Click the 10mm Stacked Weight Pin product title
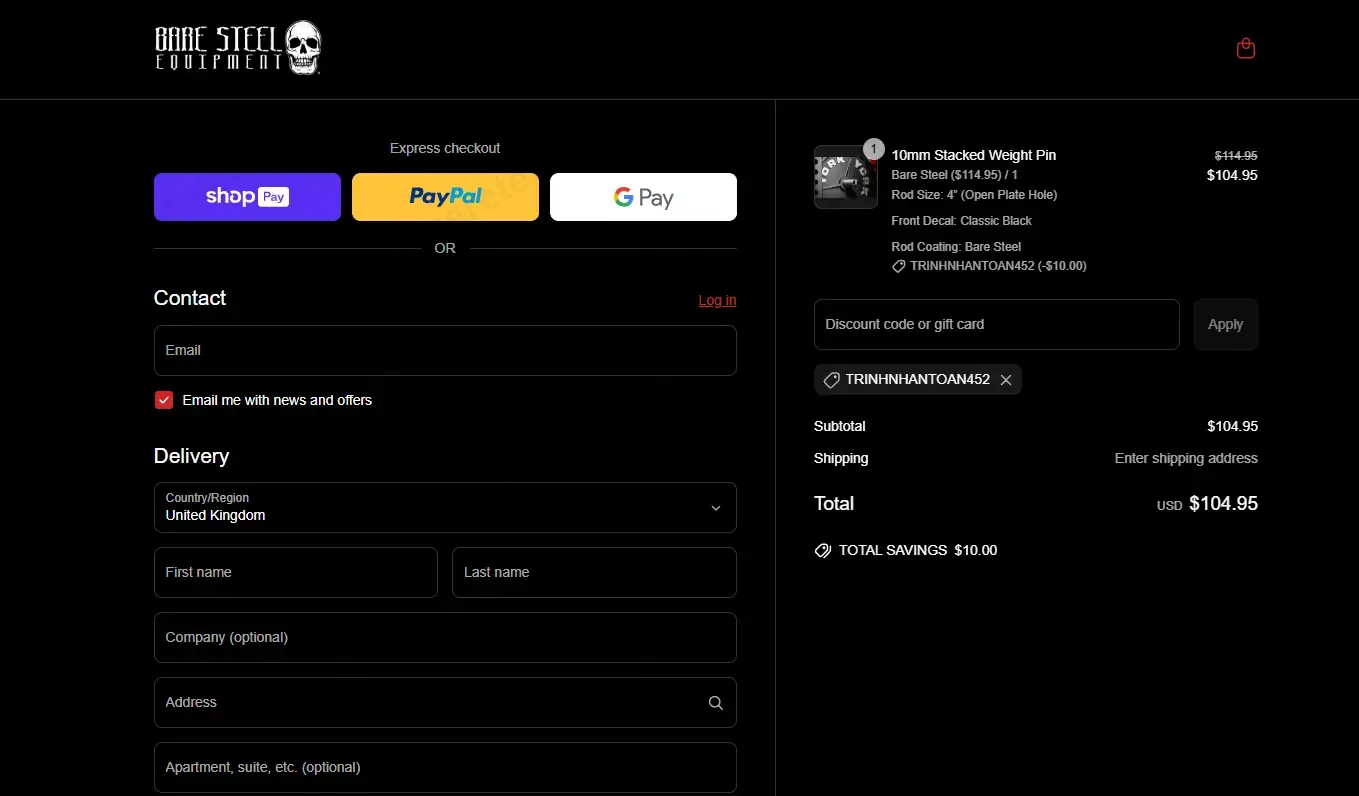1359x796 pixels. click(974, 155)
